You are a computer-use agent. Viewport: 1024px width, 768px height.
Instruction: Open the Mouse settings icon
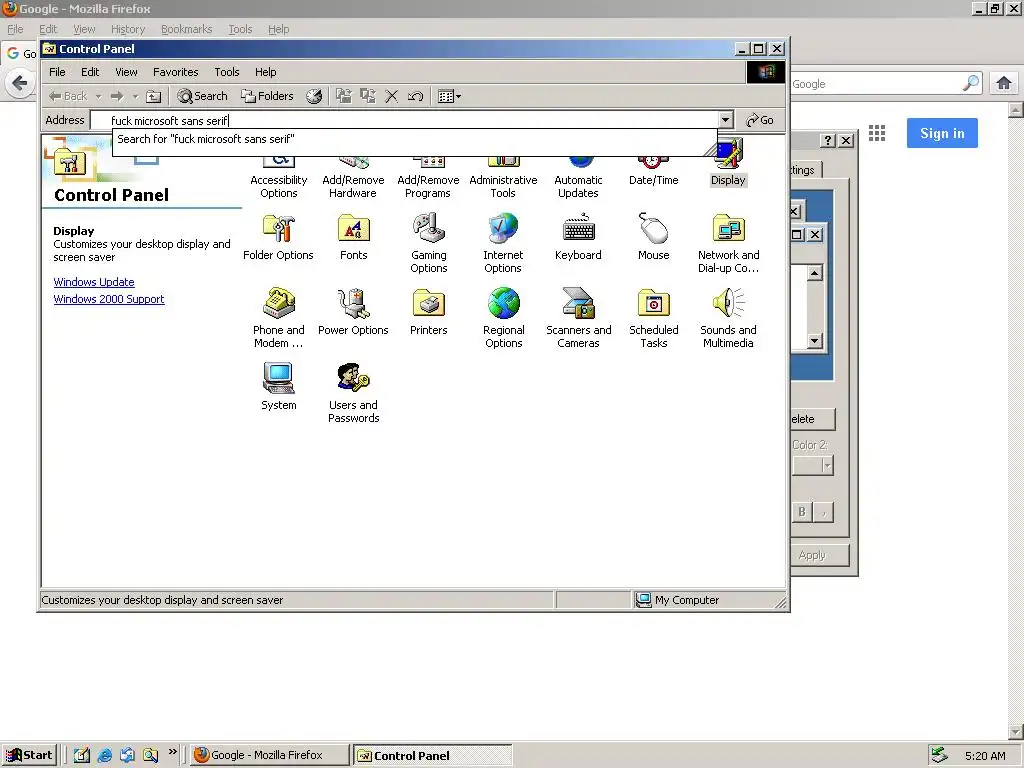(x=654, y=238)
